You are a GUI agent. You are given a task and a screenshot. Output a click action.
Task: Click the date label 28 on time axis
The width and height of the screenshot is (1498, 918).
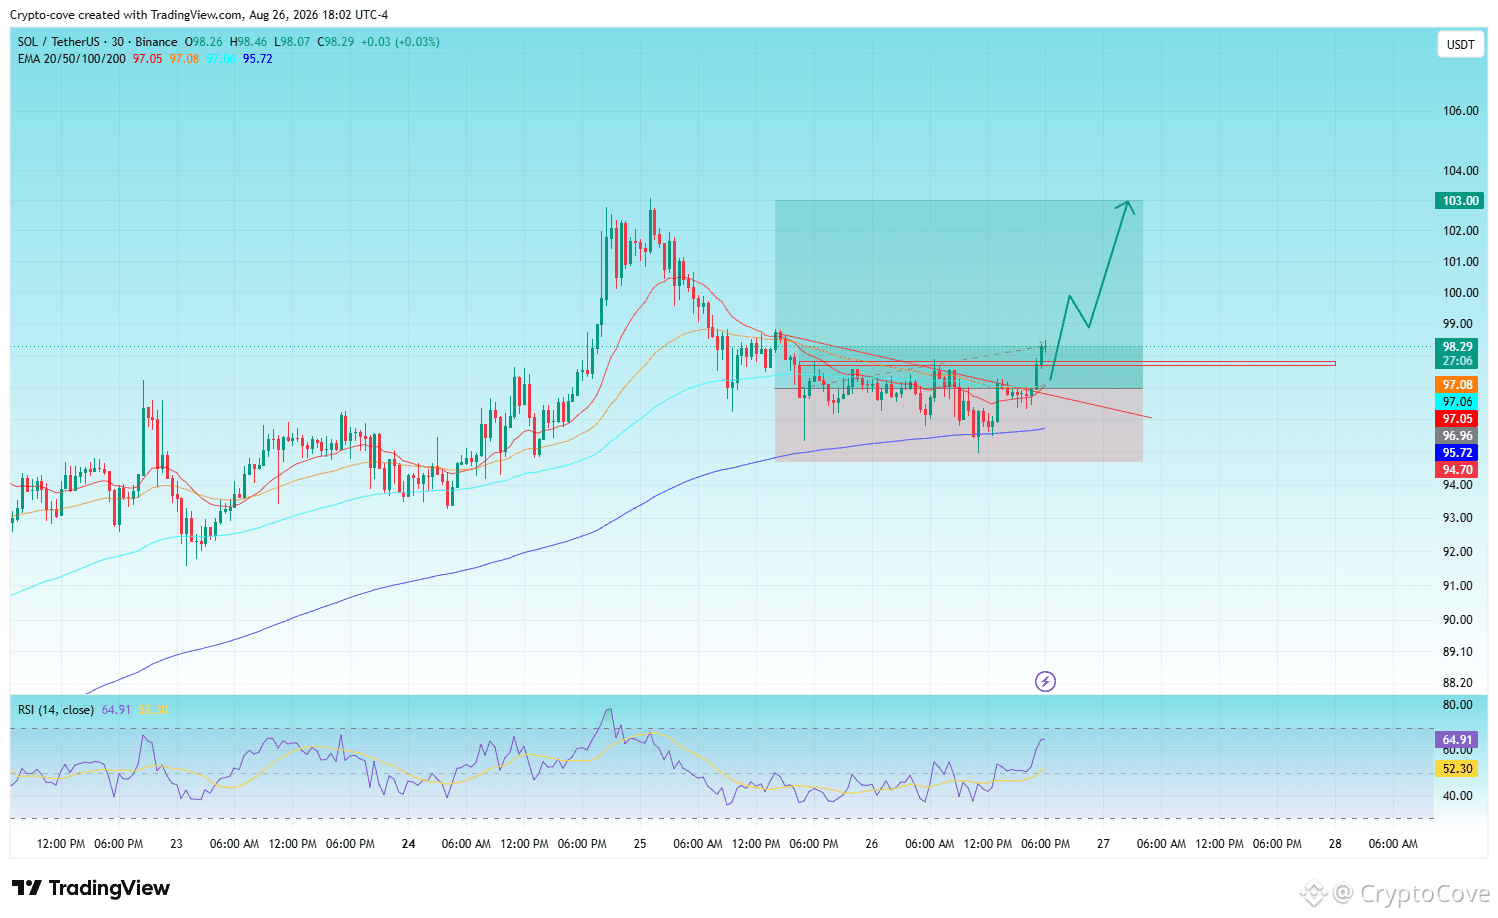[x=1335, y=844]
